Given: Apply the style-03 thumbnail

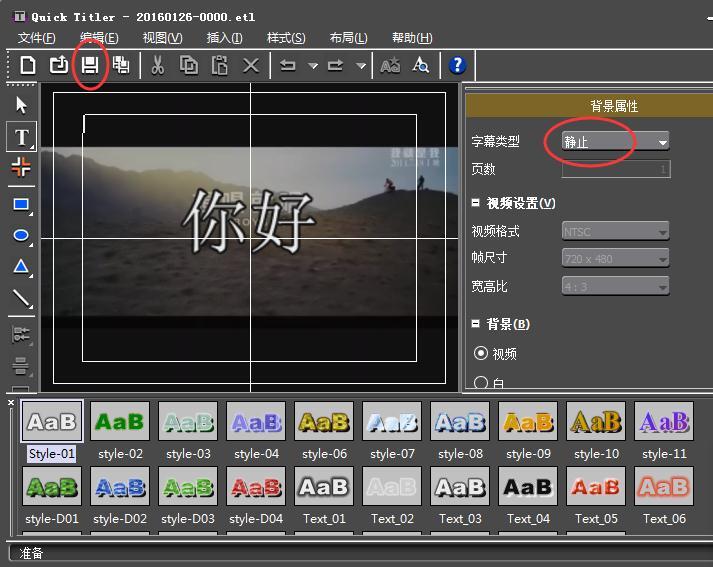Looking at the screenshot, I should pyautogui.click(x=188, y=421).
